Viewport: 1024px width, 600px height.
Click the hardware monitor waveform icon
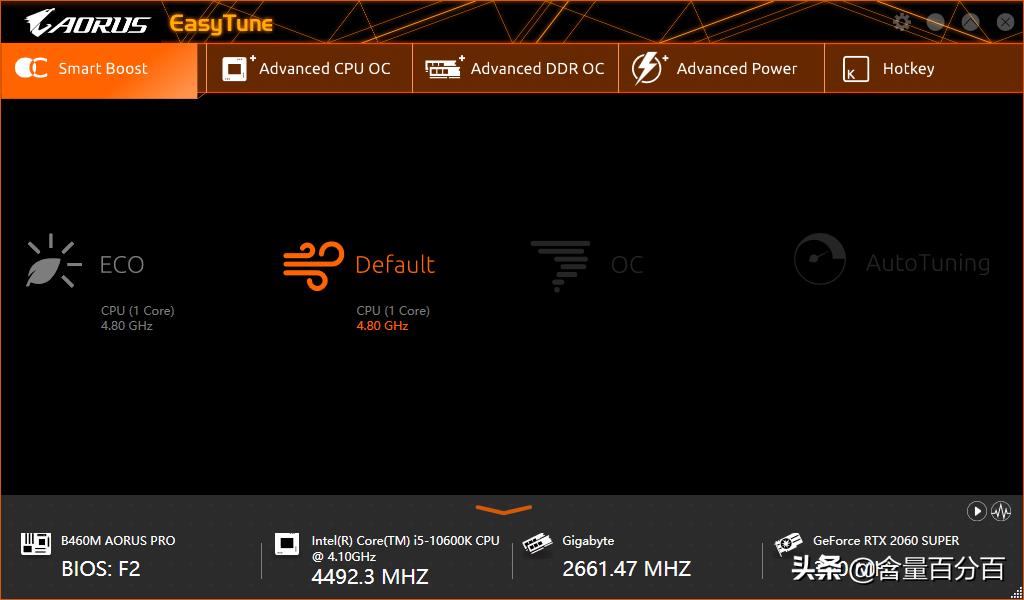1001,511
